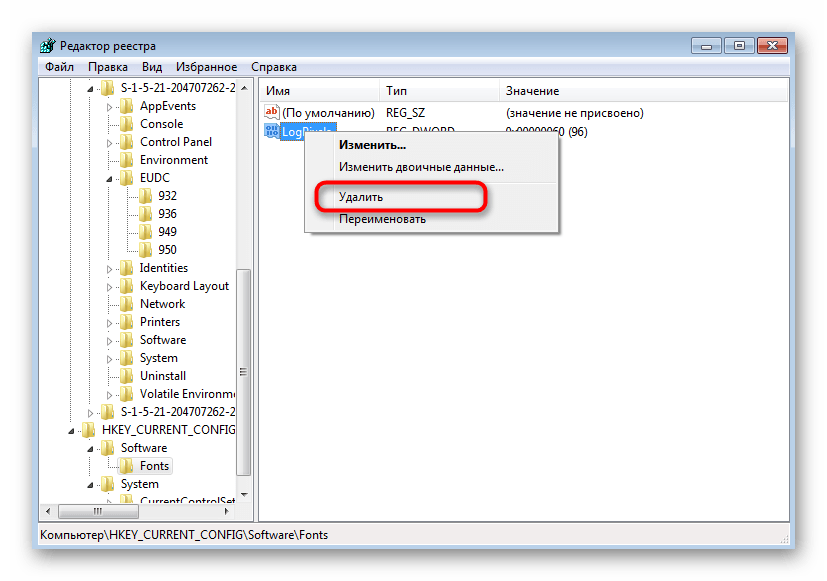The image size is (827, 581).
Task: Expand the Volatile Environment tree node
Action: (109, 395)
